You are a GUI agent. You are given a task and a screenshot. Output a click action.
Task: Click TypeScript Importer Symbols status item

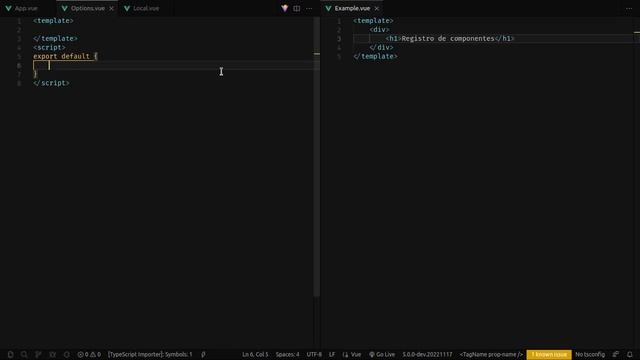150,354
